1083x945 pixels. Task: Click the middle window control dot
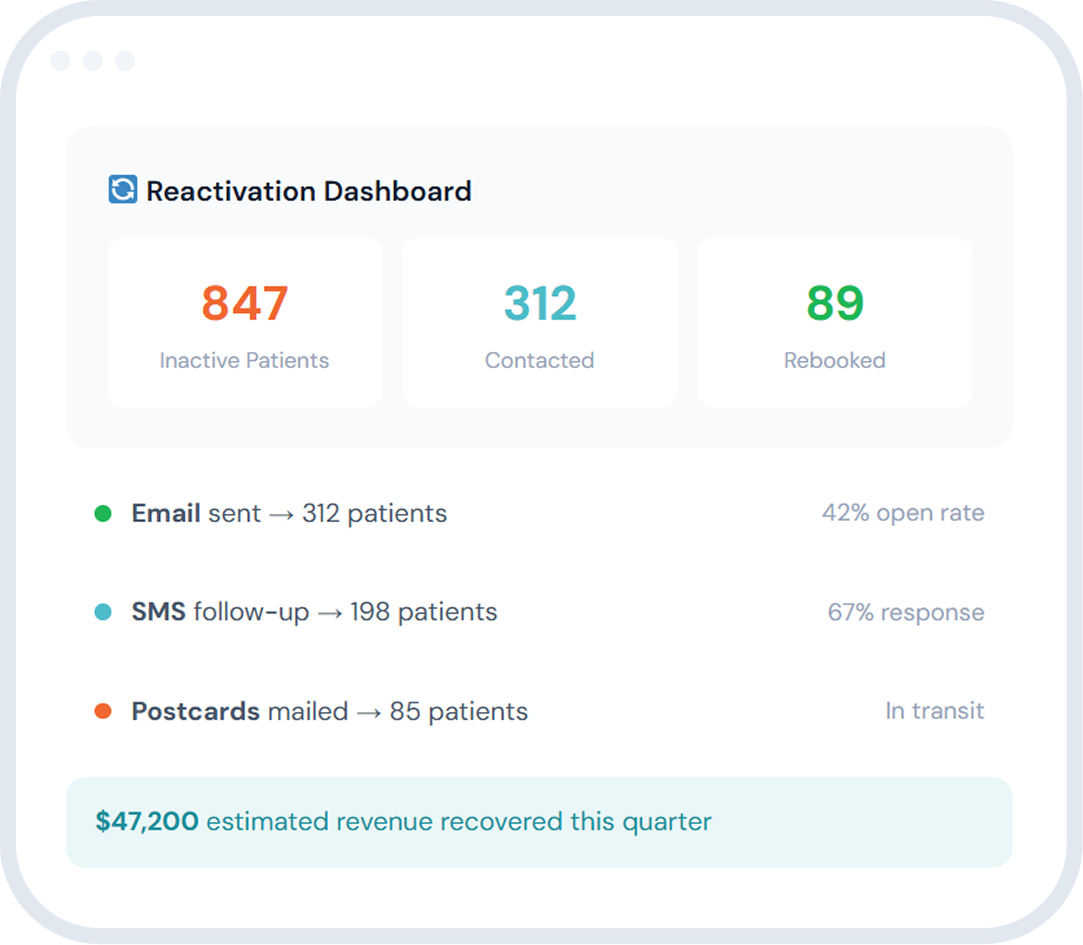(x=92, y=61)
